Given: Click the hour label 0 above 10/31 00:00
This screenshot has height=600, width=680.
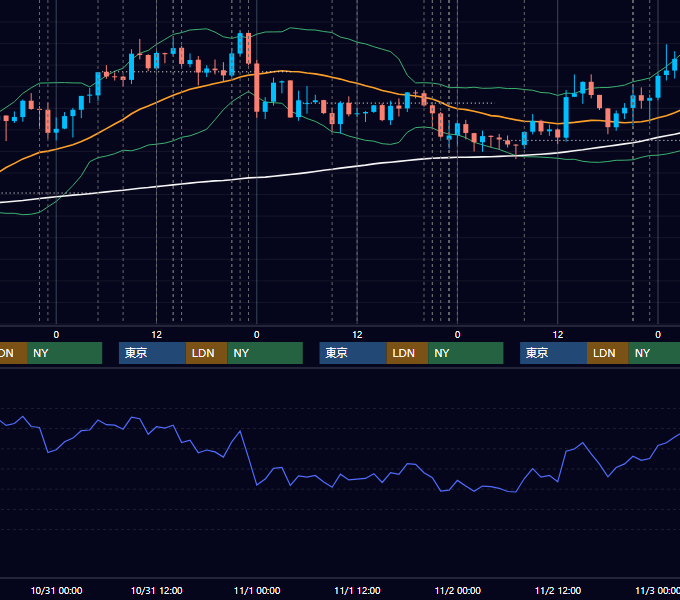Looking at the screenshot, I should click(x=56, y=335).
